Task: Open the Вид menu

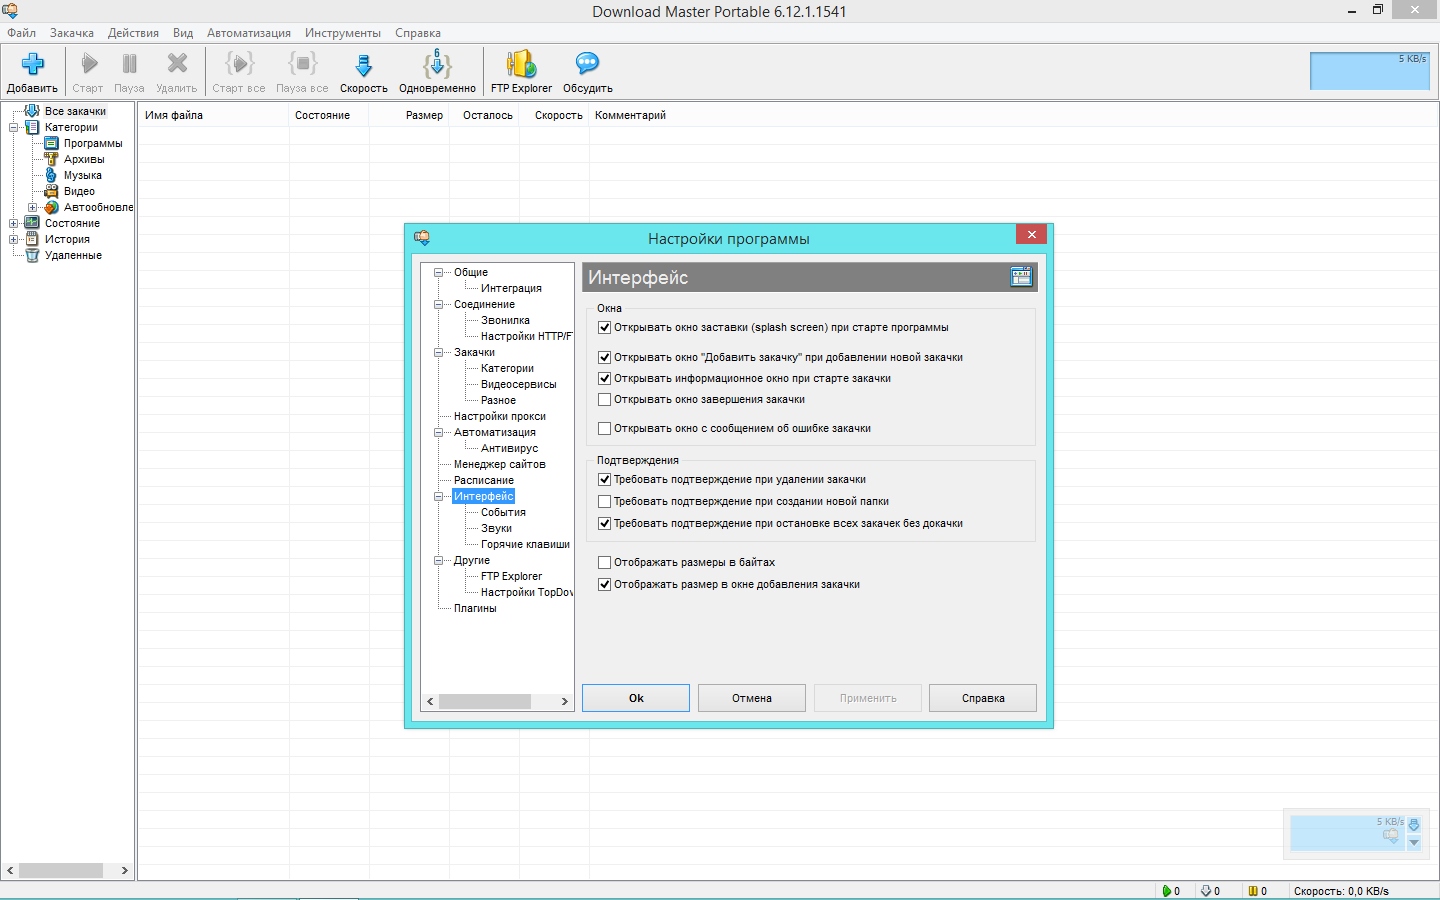Action: pos(183,33)
